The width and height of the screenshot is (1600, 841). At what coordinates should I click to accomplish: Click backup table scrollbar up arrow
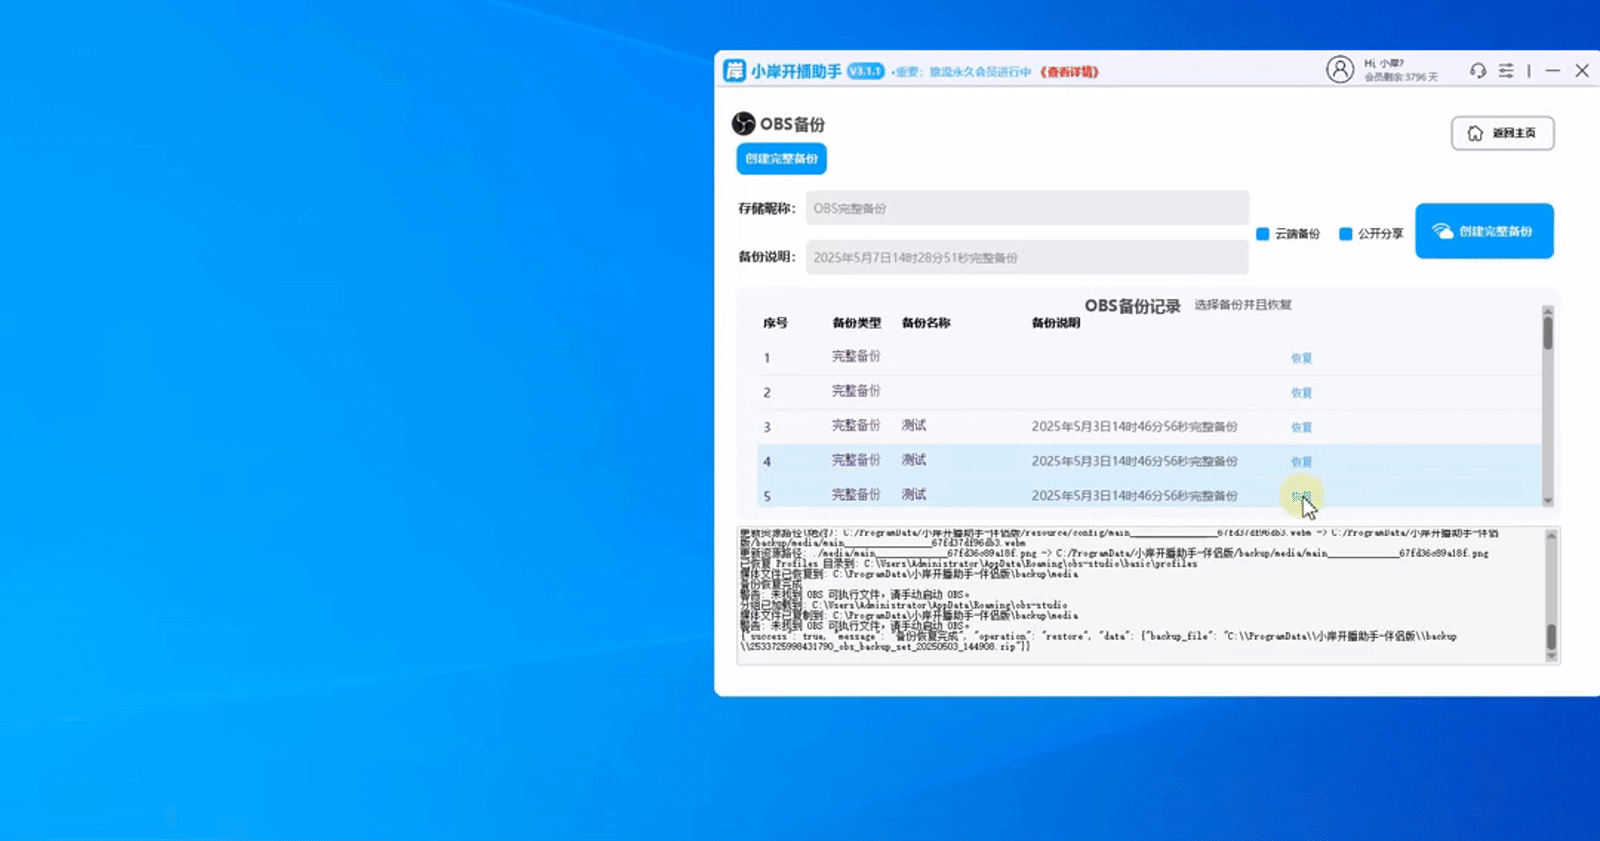(1548, 311)
